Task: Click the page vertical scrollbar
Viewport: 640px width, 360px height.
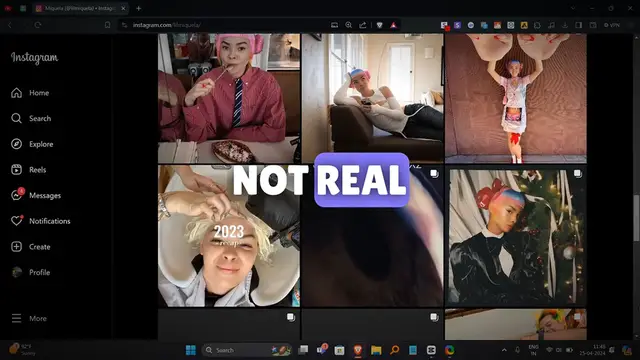Action: (636, 218)
